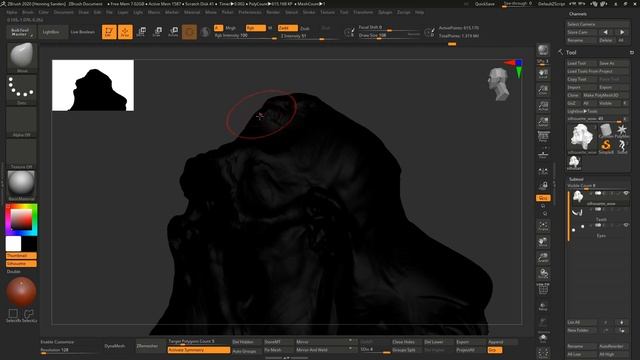Click the PolyF line fill icon
Screen dimensions: 640x360
[543, 289]
